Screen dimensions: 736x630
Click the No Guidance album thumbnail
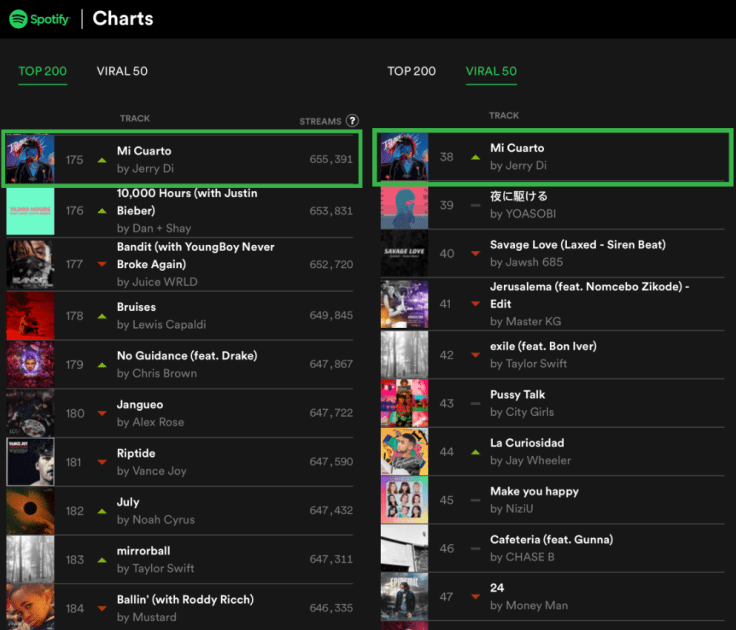click(x=30, y=364)
